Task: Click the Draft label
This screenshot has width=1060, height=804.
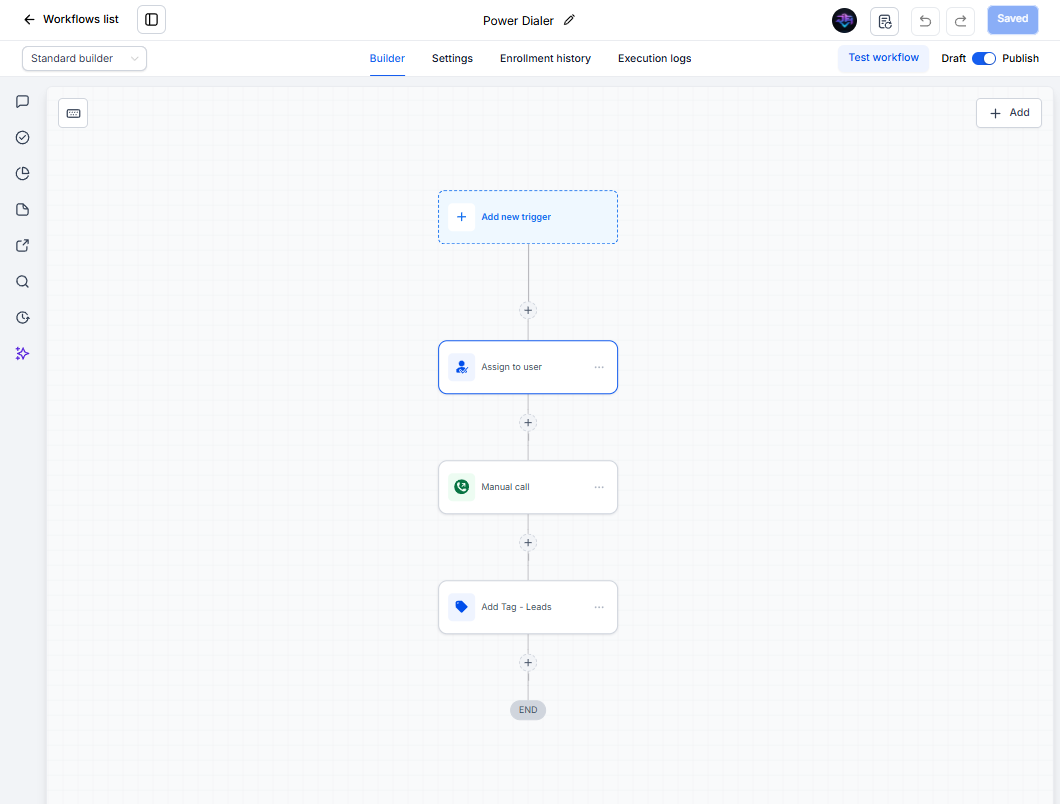Action: coord(953,58)
